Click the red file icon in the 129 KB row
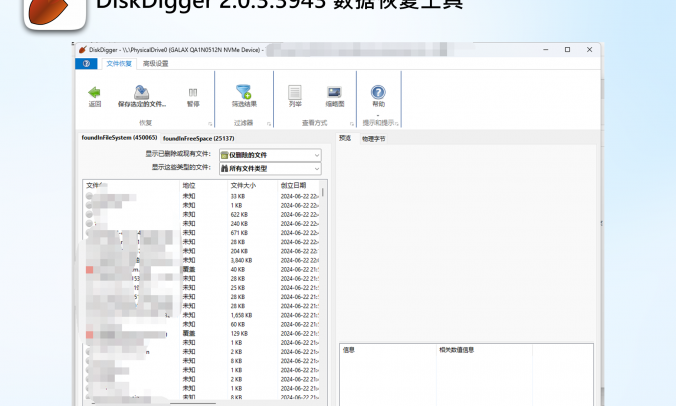 coord(89,334)
